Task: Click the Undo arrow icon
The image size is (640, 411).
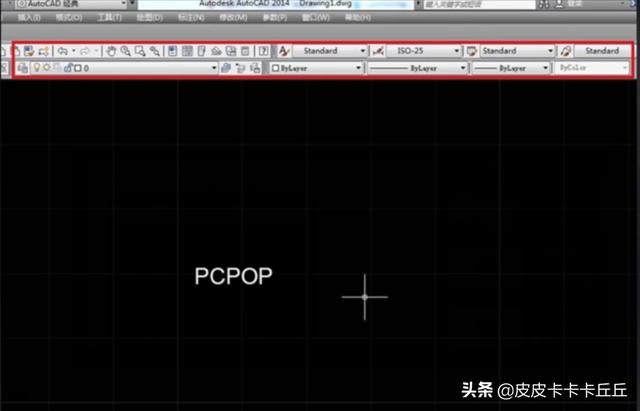Action: click(x=62, y=51)
